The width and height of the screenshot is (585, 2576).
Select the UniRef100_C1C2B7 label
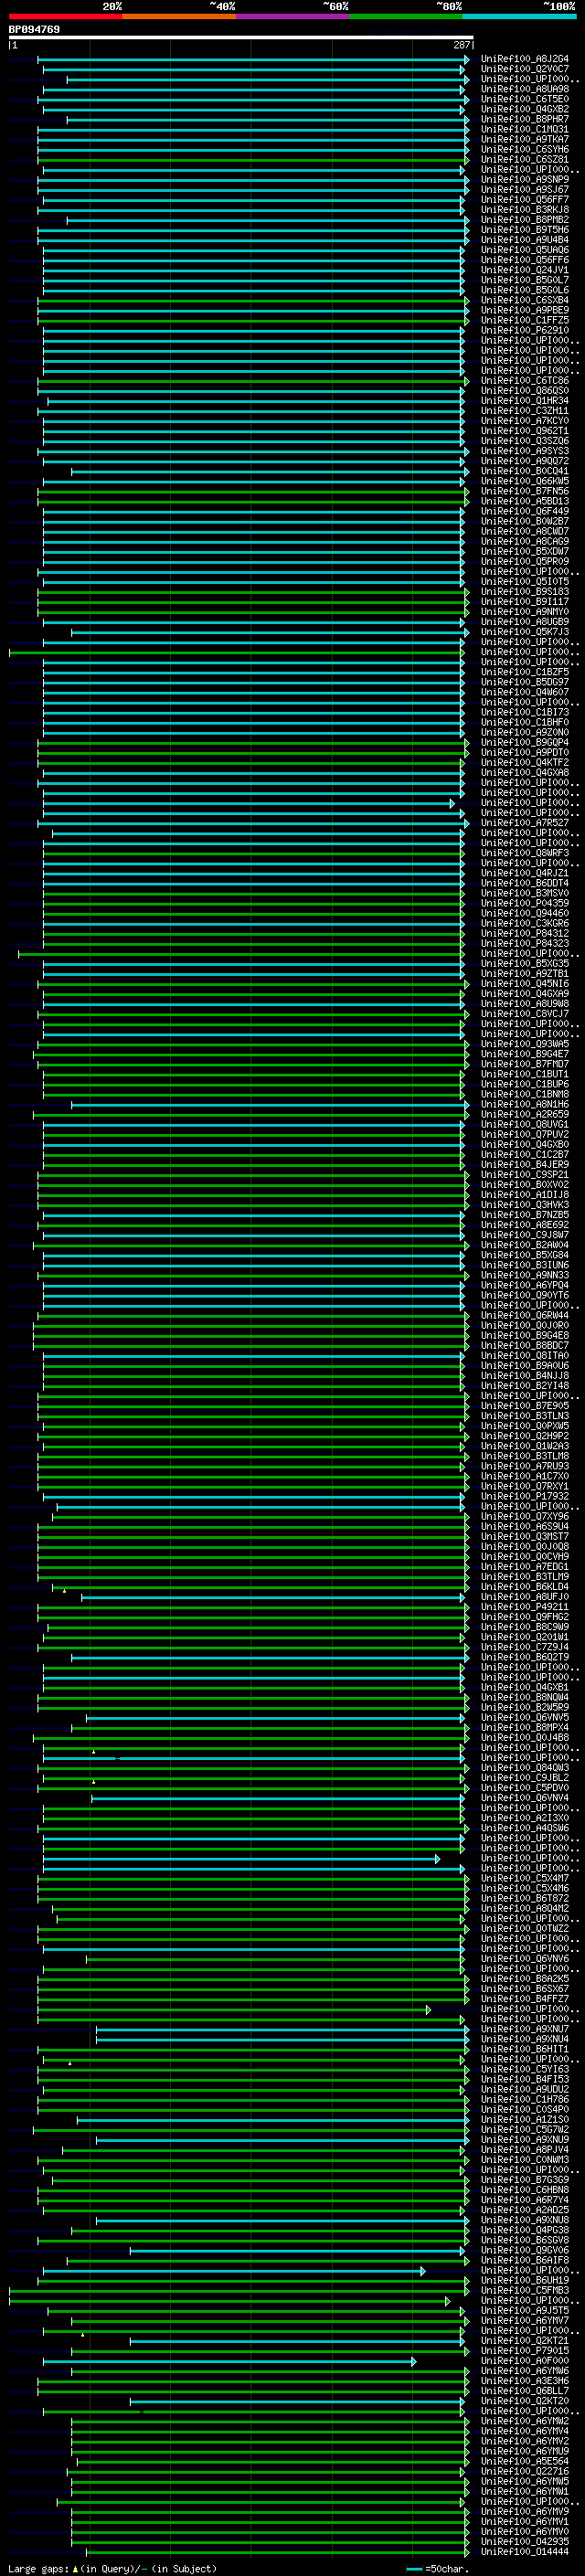point(524,1154)
